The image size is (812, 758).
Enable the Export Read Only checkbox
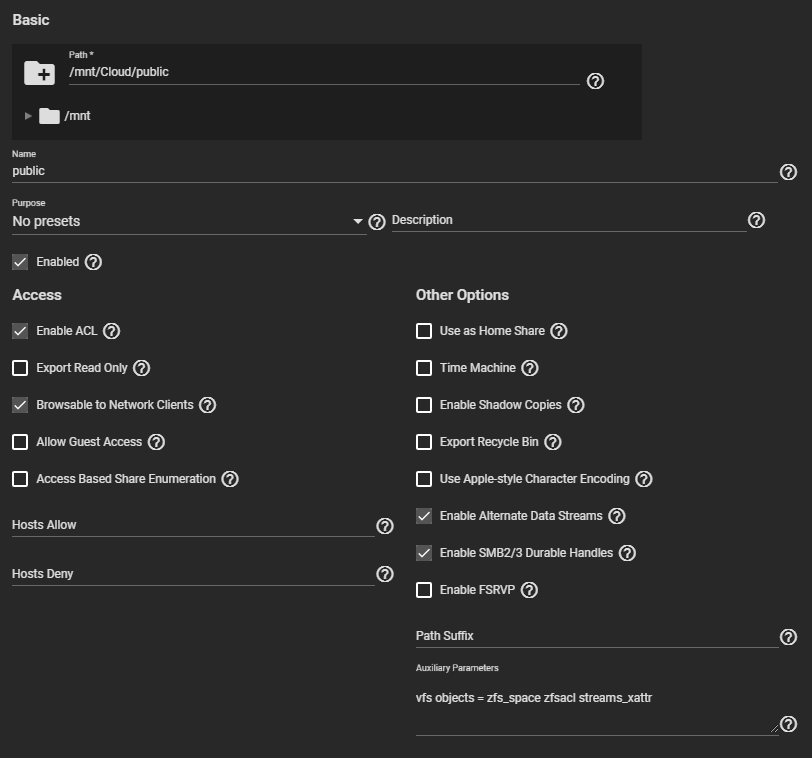pyautogui.click(x=20, y=368)
